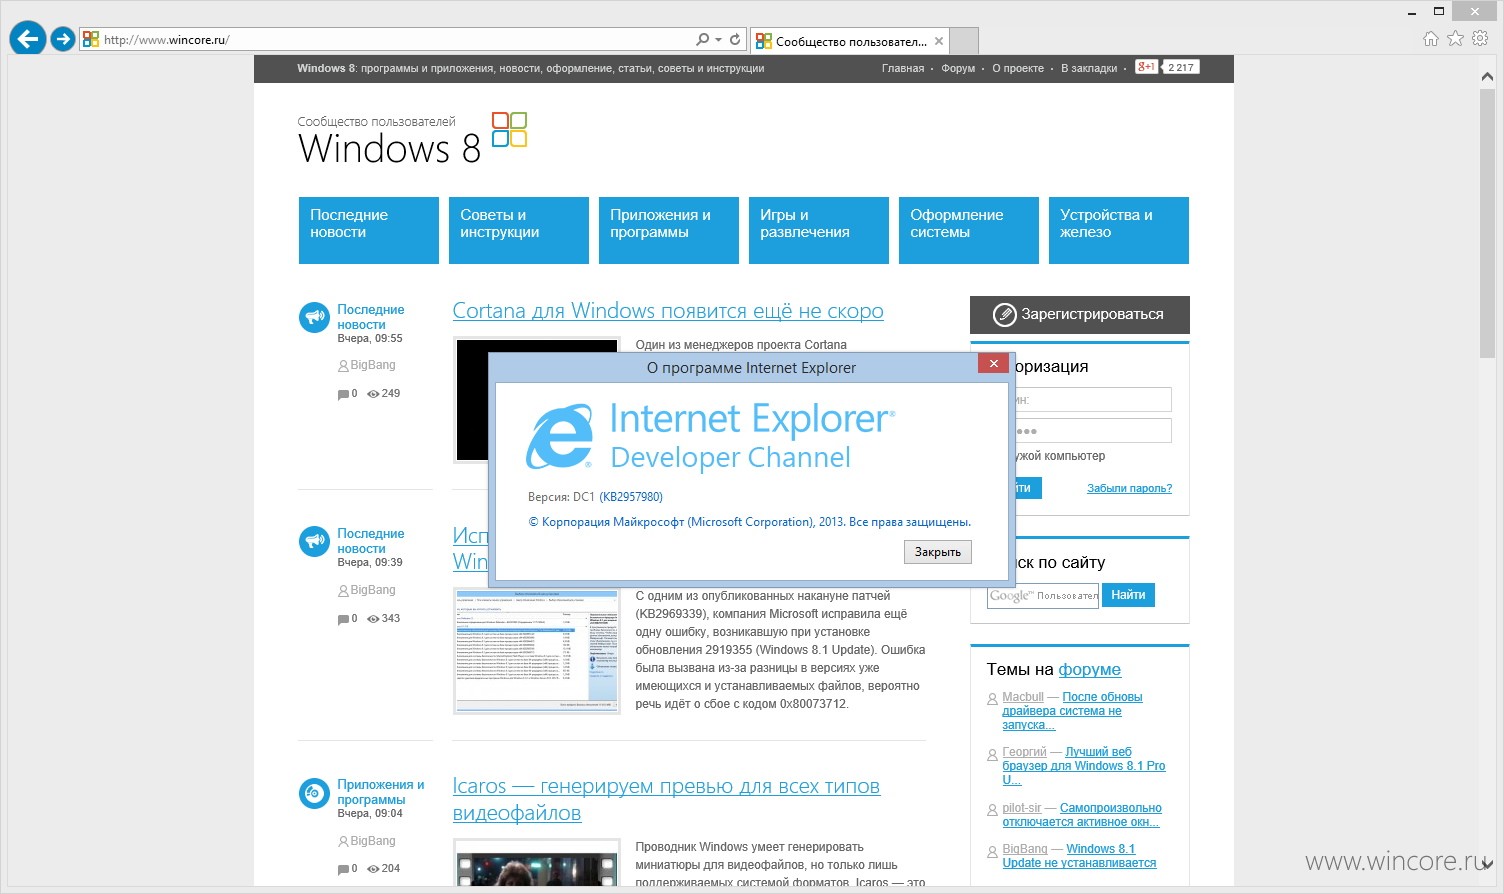Viewport: 1504px width, 894px height.
Task: Open BigBang author of 09:39 post
Action: click(x=373, y=590)
